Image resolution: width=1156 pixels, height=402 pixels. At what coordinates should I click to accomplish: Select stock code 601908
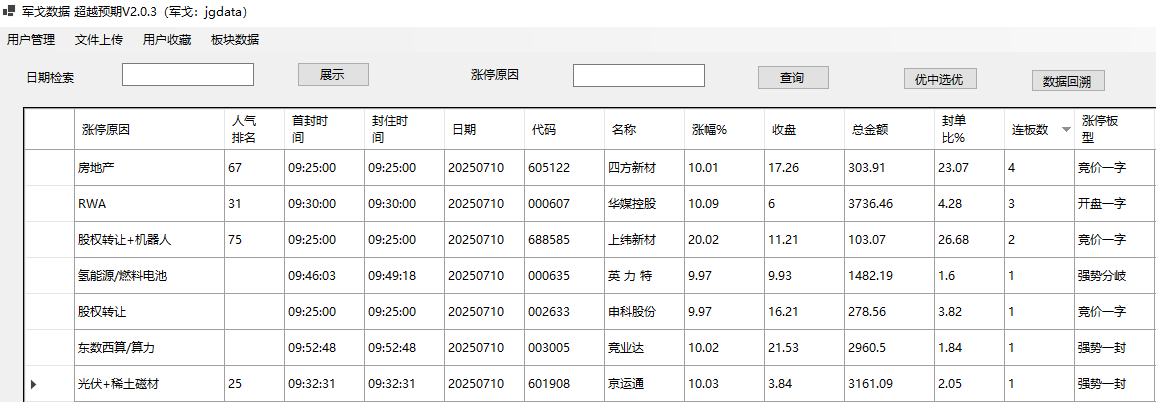pyautogui.click(x=563, y=384)
